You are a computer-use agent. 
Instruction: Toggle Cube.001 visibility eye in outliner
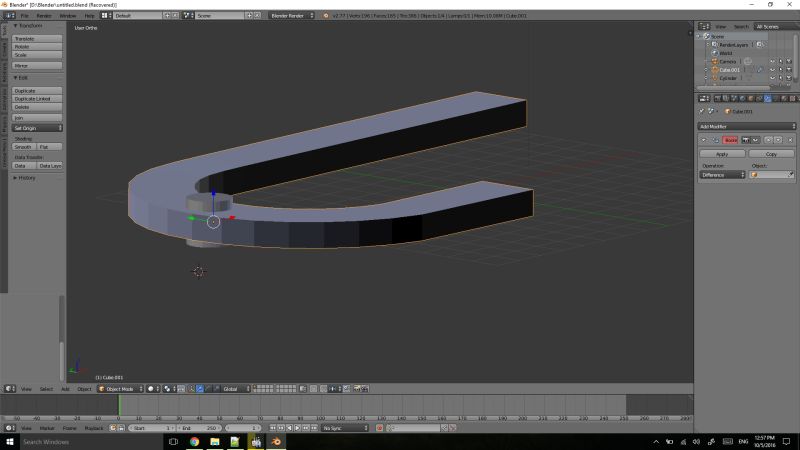point(772,70)
